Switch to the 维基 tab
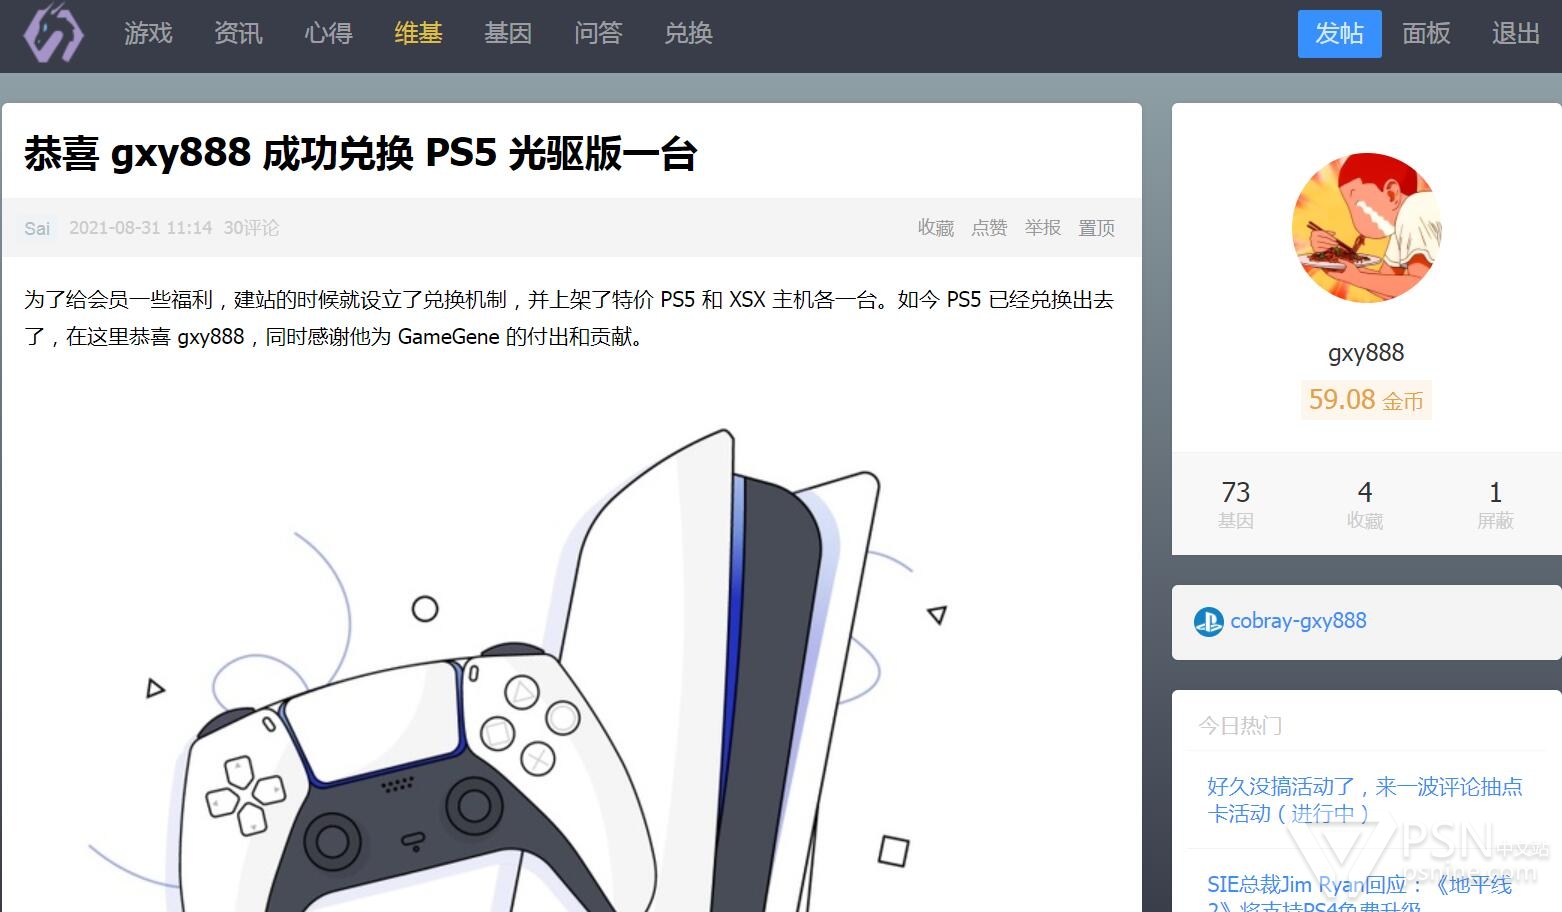 tap(418, 34)
